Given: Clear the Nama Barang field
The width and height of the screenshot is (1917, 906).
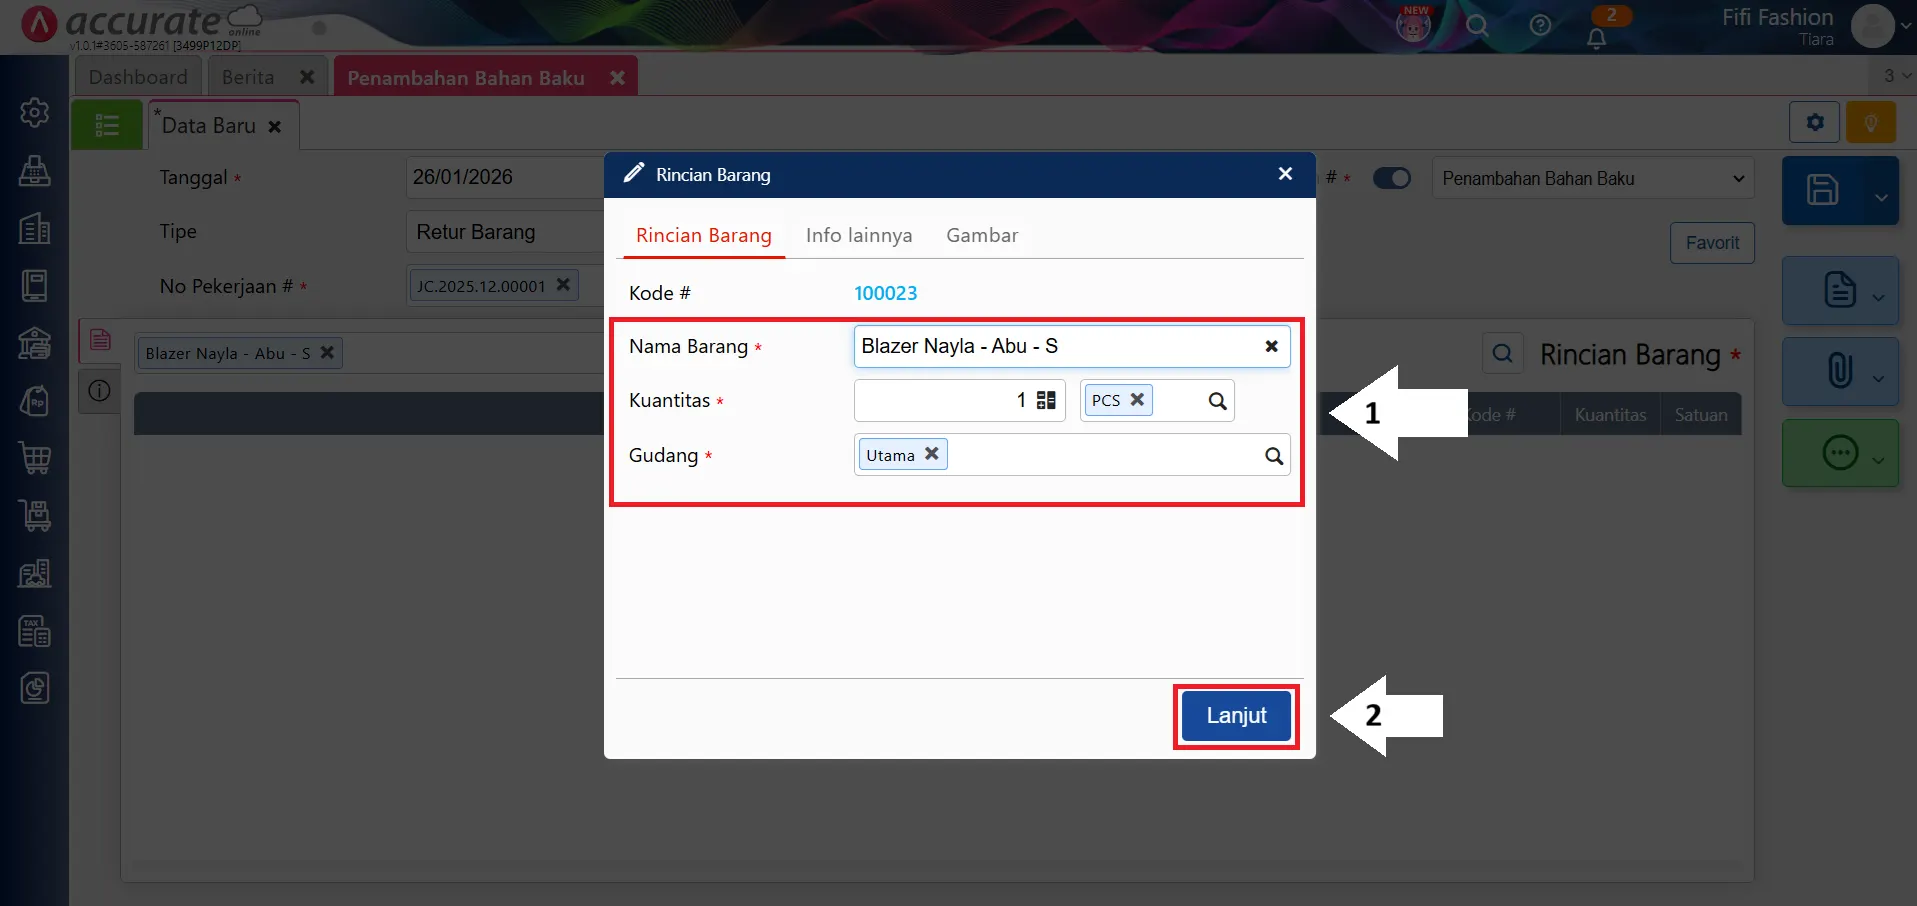Looking at the screenshot, I should pos(1271,346).
